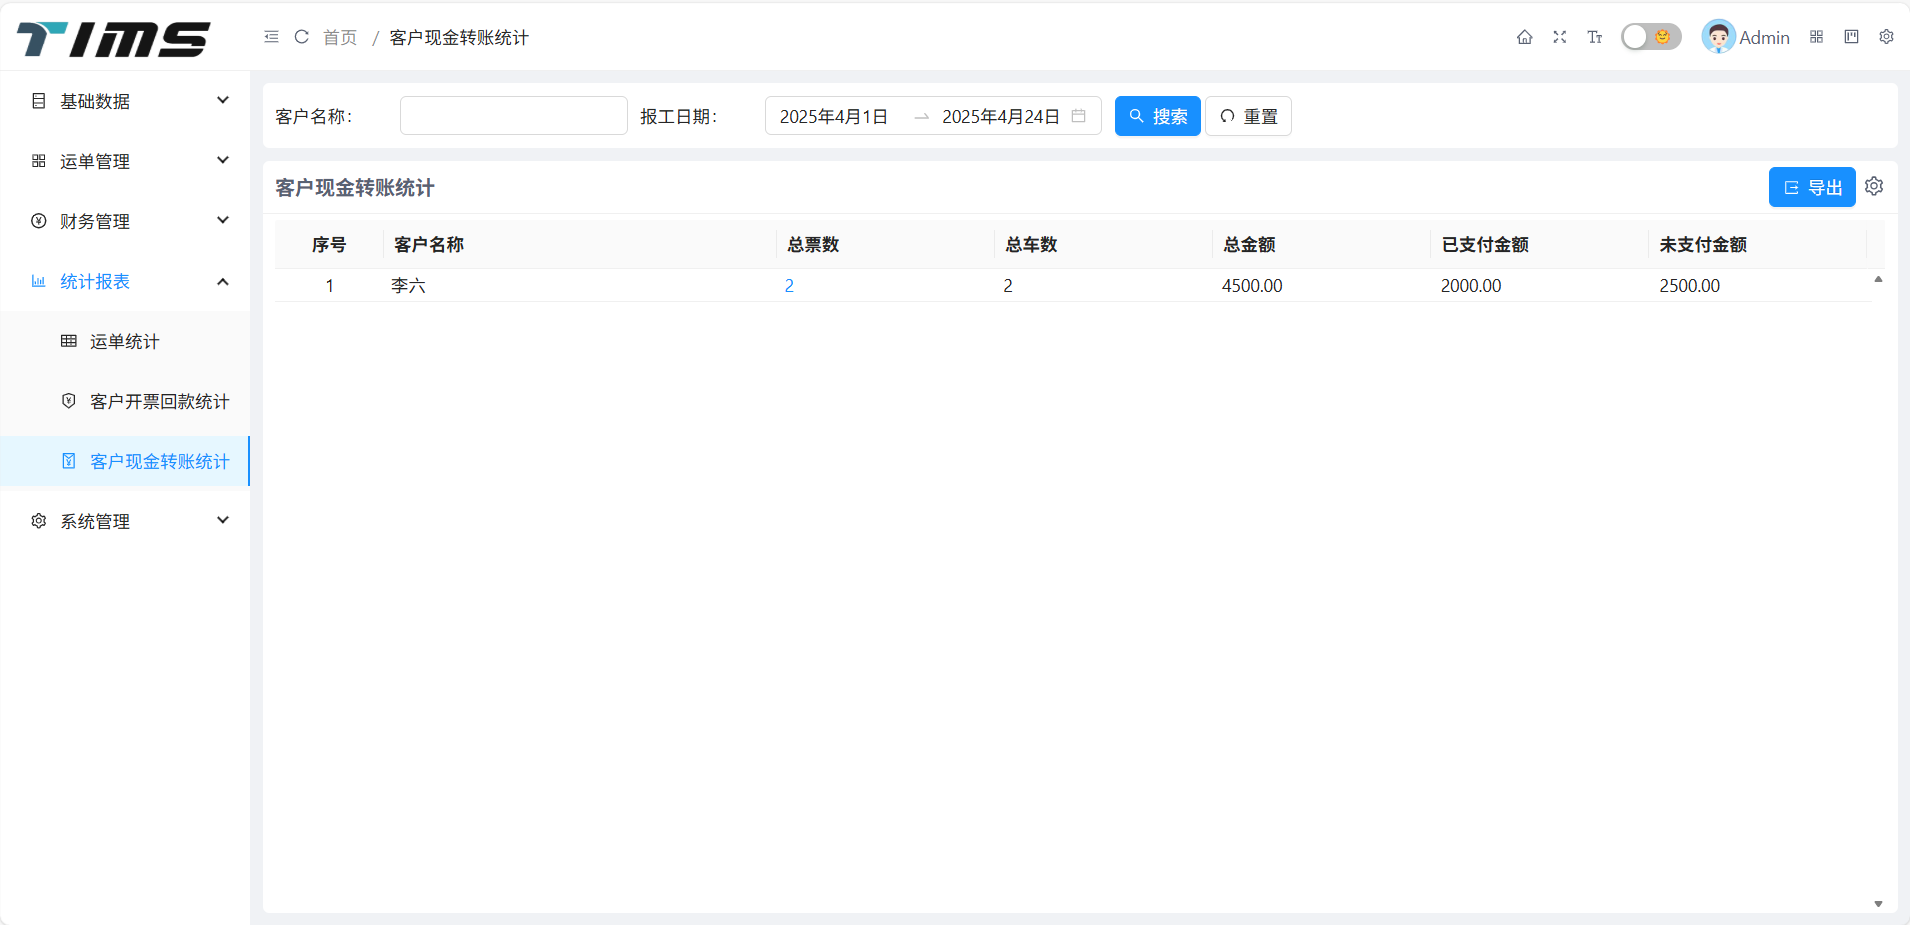Image resolution: width=1910 pixels, height=925 pixels.
Task: Enter fullscreen with the expand icon
Action: click(1559, 37)
